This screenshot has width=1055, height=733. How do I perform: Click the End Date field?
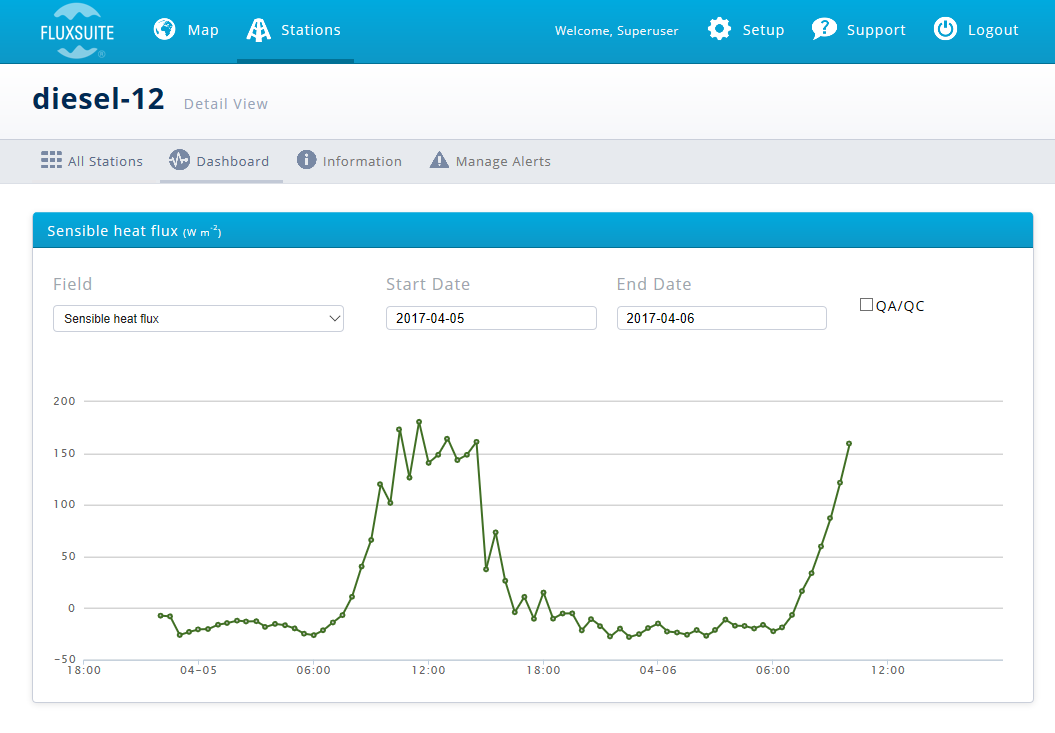click(x=721, y=318)
